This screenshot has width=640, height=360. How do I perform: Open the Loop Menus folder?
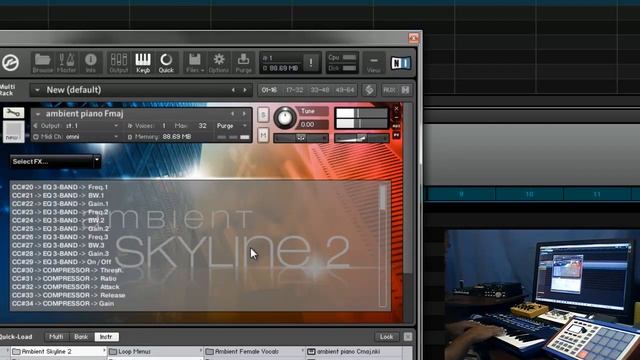[155, 351]
